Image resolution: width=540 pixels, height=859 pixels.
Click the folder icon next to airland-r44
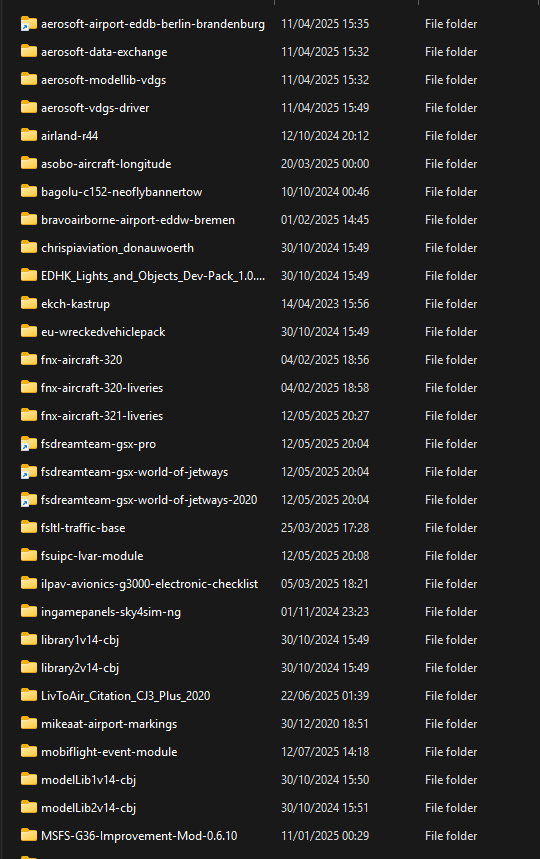pyautogui.click(x=28, y=135)
